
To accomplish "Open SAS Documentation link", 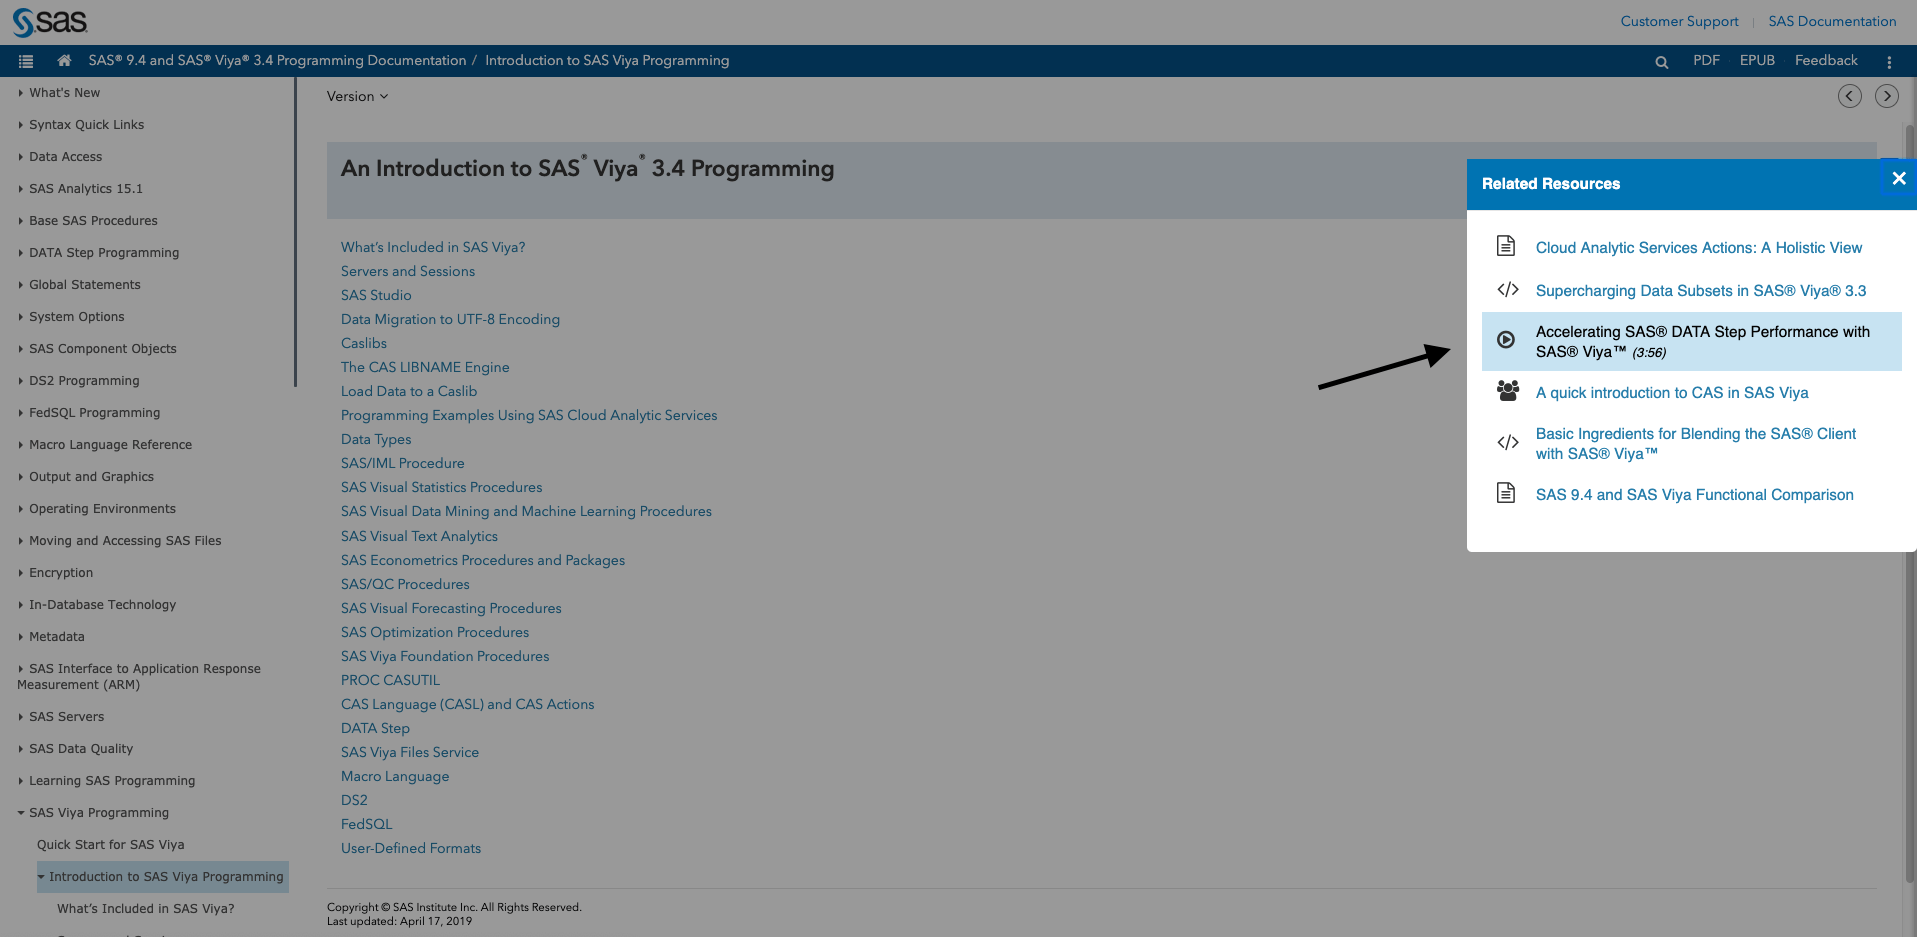I will [x=1832, y=21].
